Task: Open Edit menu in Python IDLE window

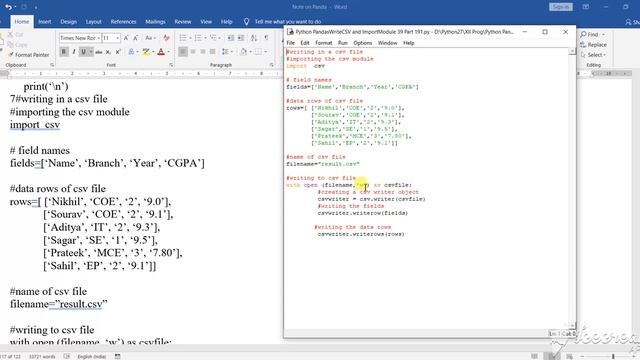Action: tap(305, 43)
